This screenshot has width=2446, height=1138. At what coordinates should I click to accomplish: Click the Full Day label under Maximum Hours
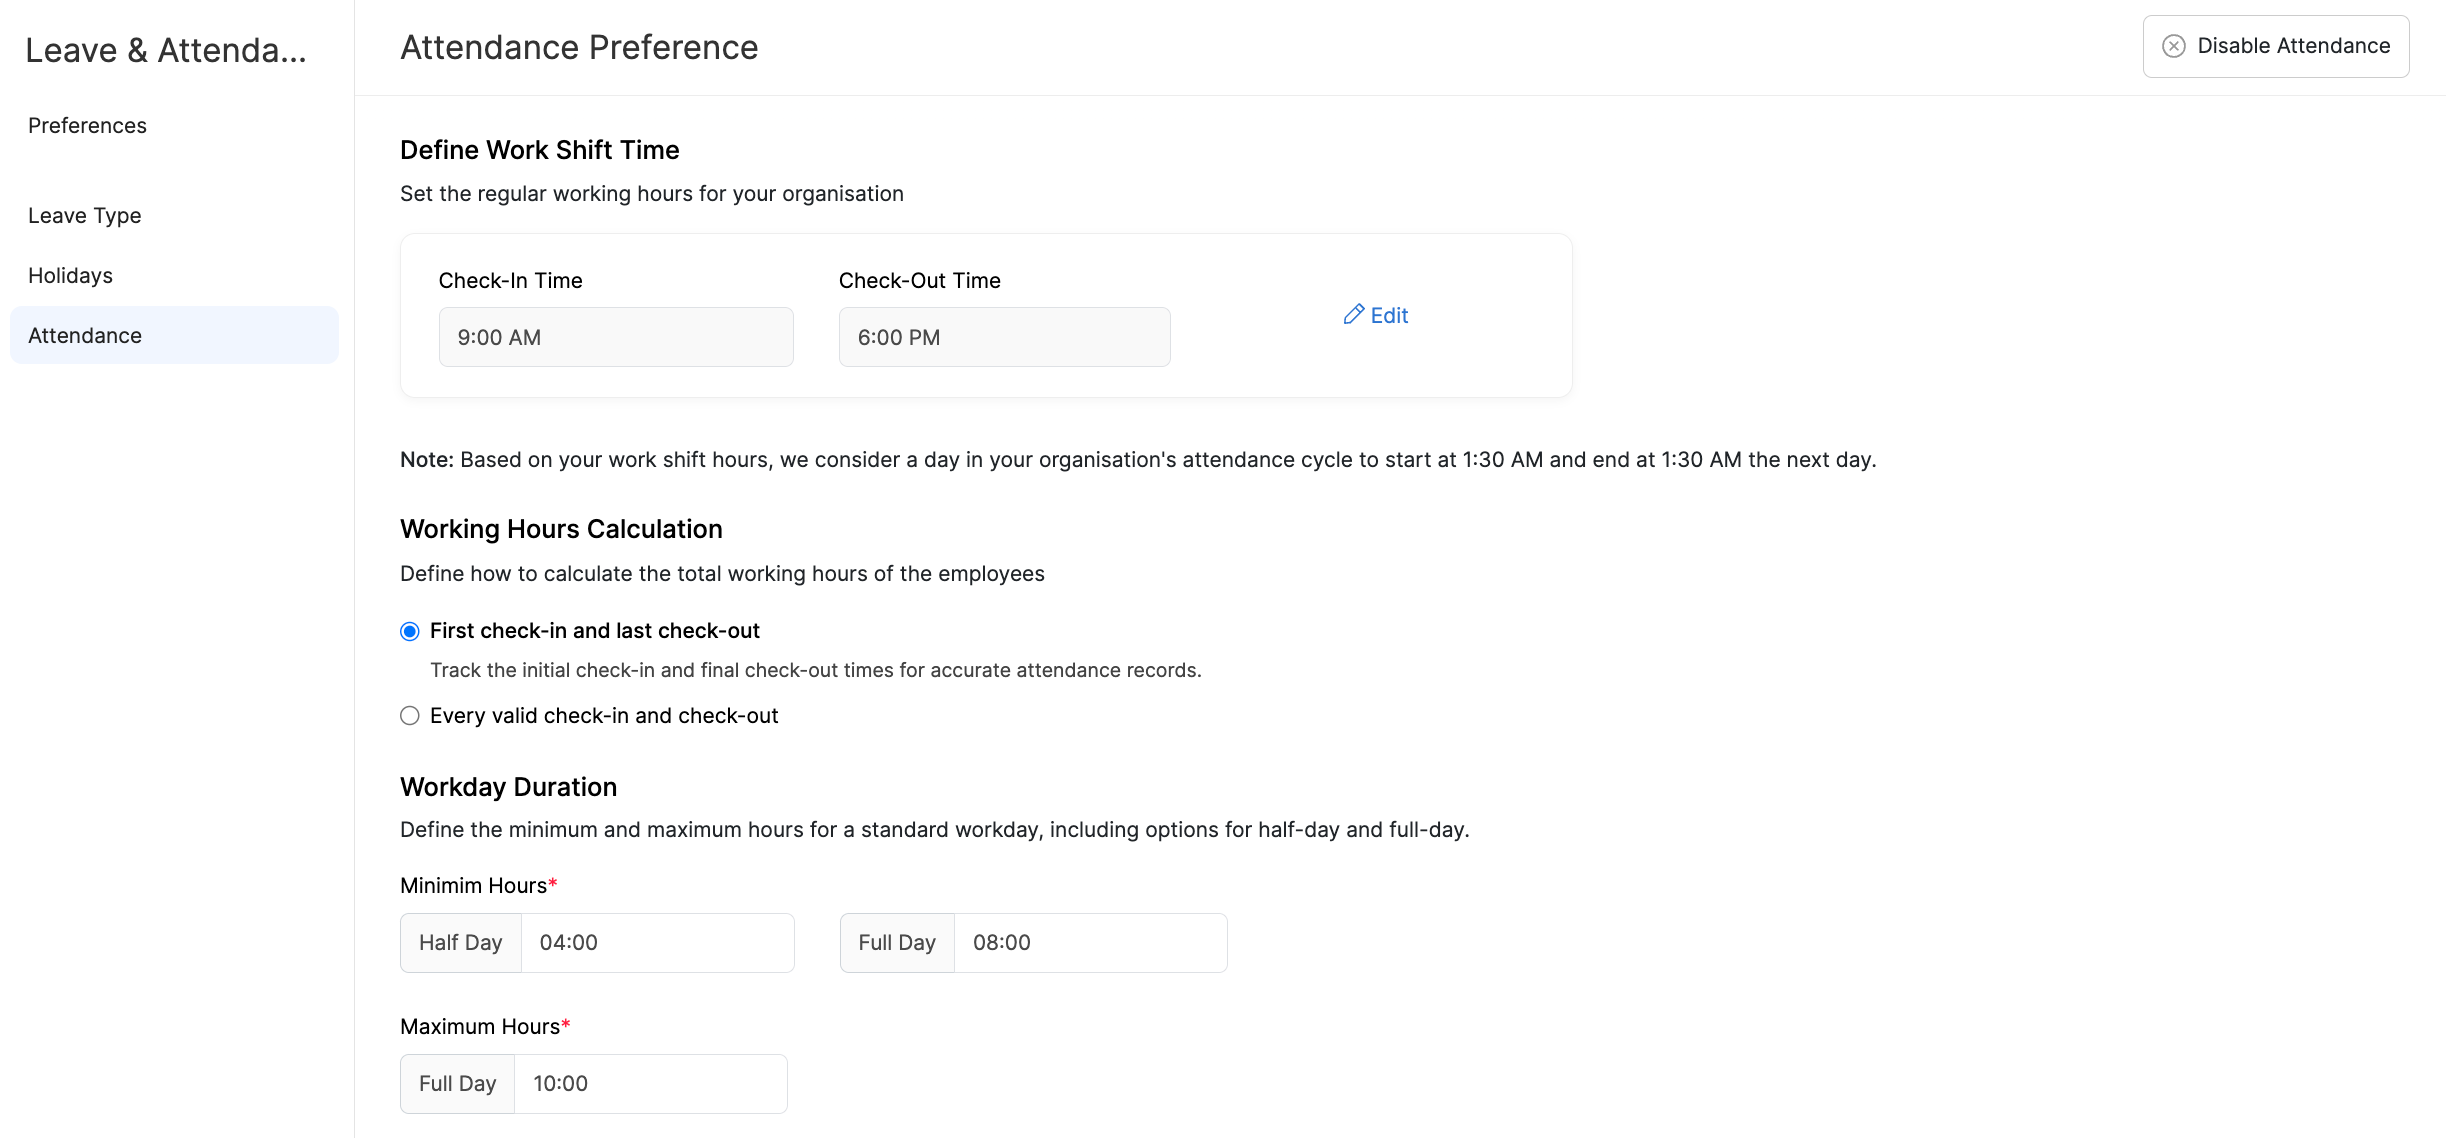[x=457, y=1084]
